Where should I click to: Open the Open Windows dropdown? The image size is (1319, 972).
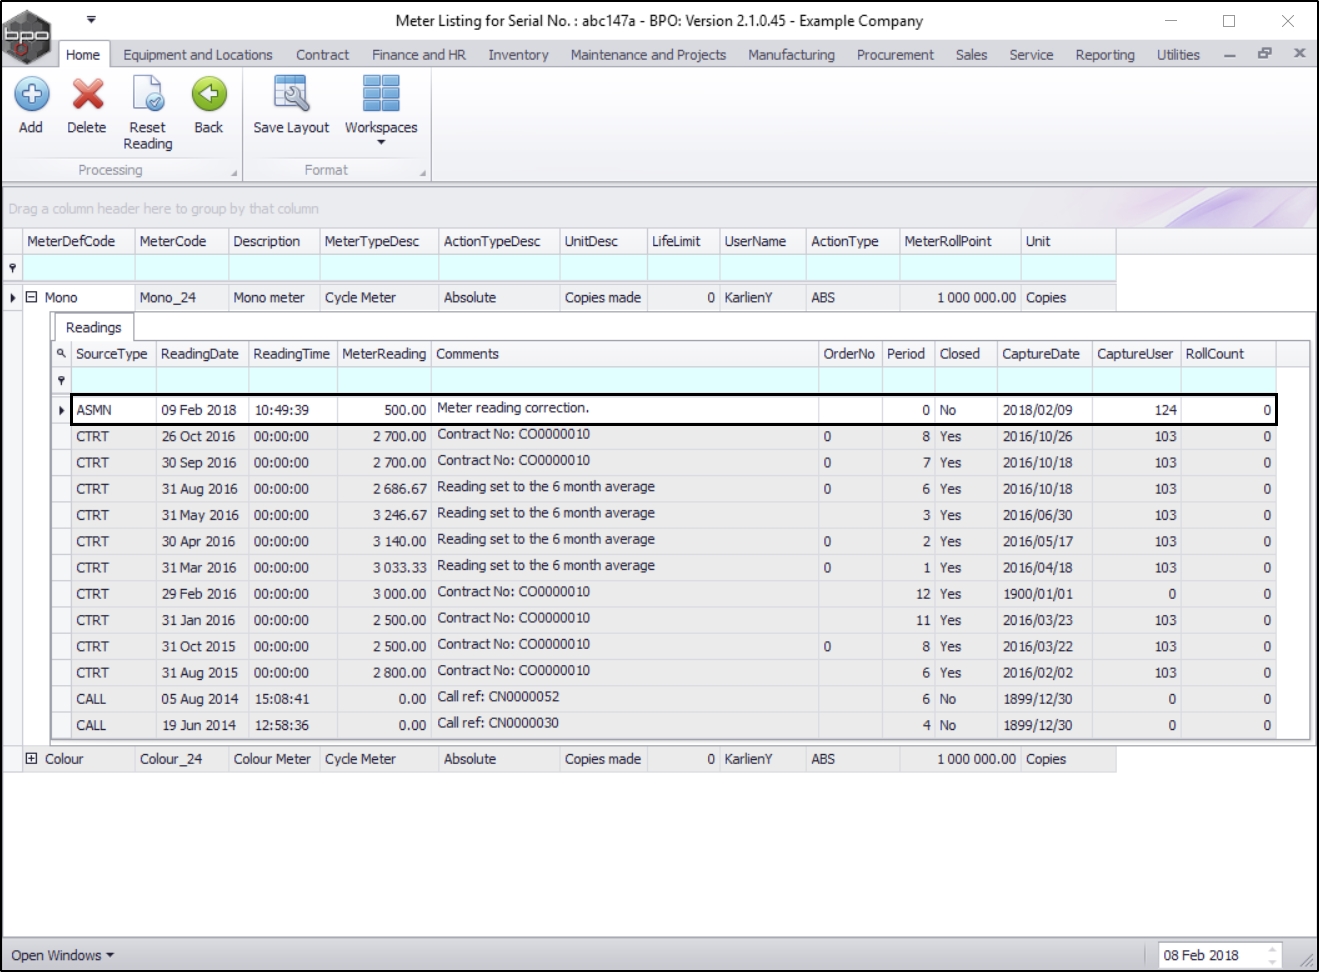pos(62,955)
